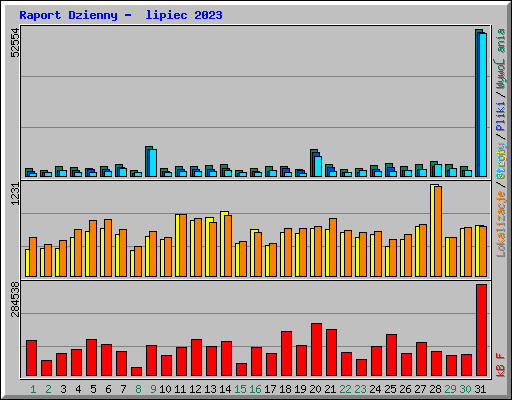512x400 pixels.
Task: Click the 'Lokalizacje' legend label
Action: click(x=501, y=224)
